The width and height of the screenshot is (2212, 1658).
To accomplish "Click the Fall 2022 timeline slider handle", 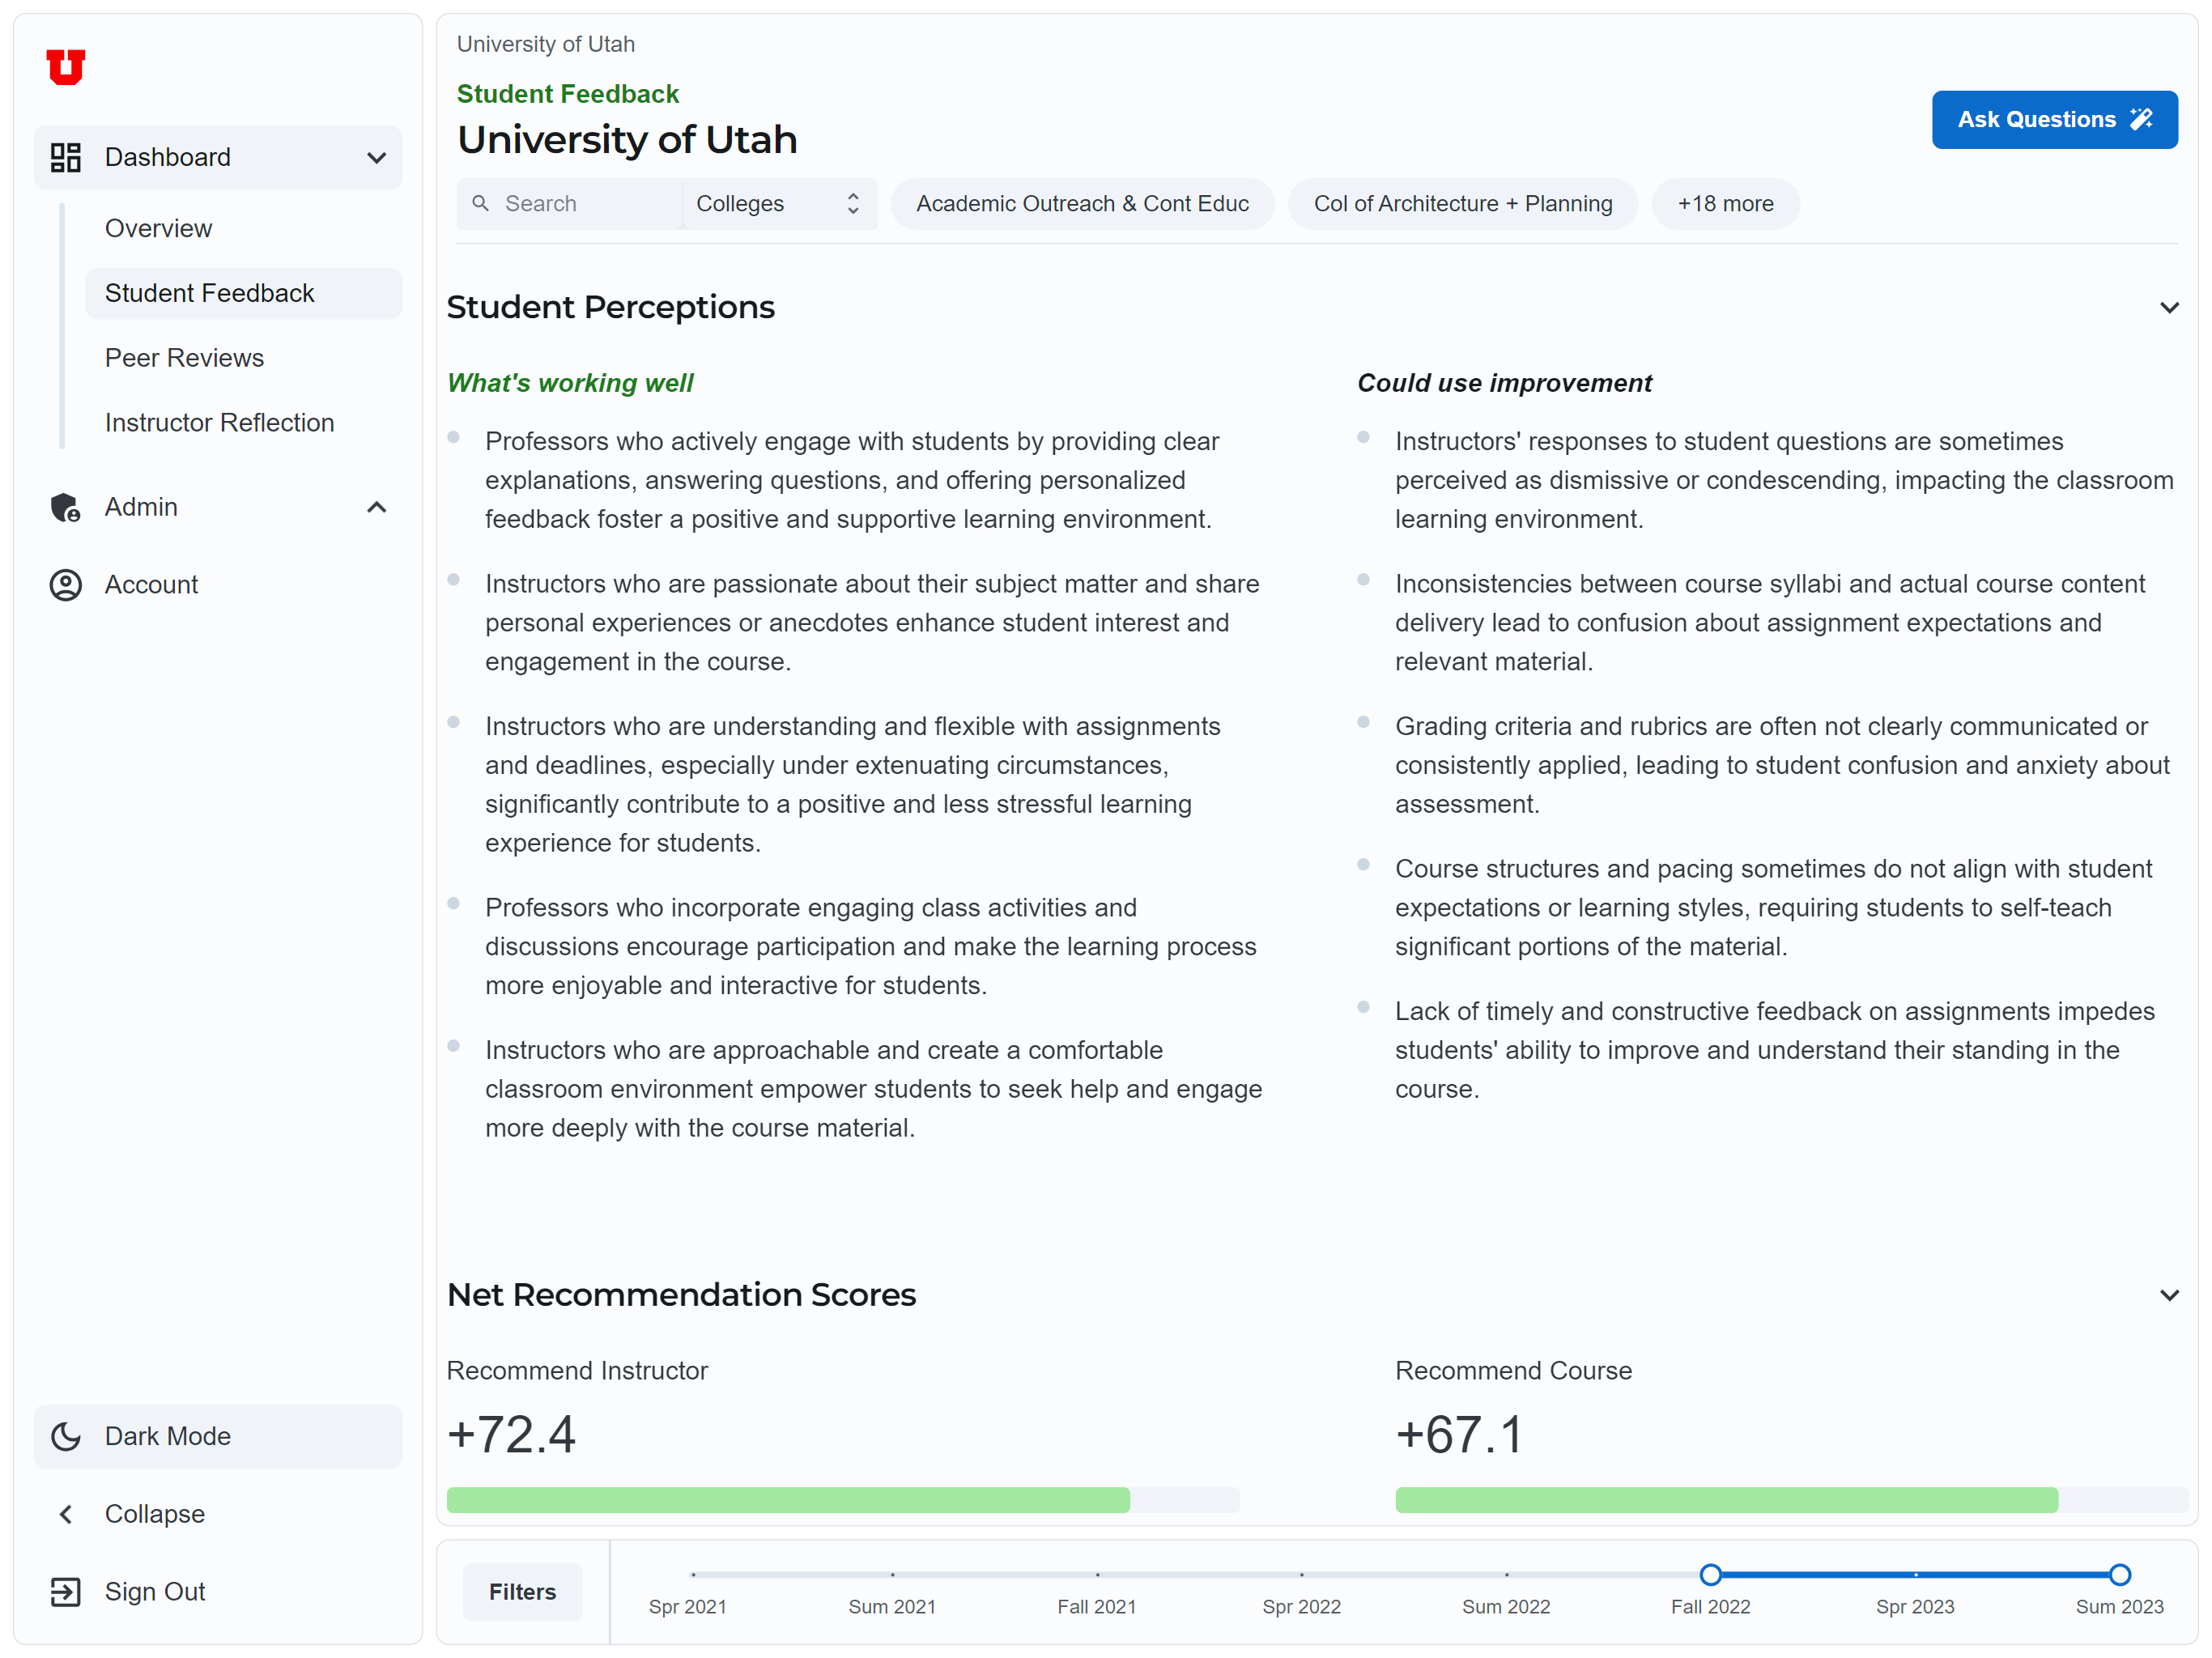I will 1710,1574.
